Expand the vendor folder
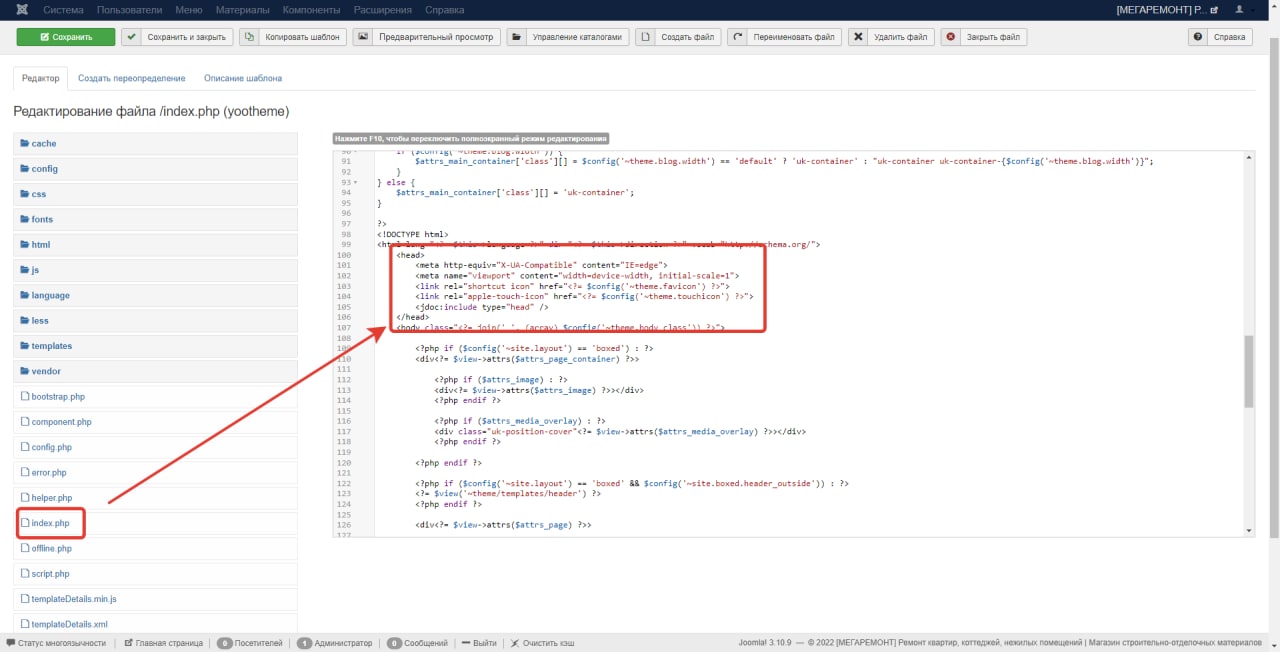1280x652 pixels. coord(155,371)
